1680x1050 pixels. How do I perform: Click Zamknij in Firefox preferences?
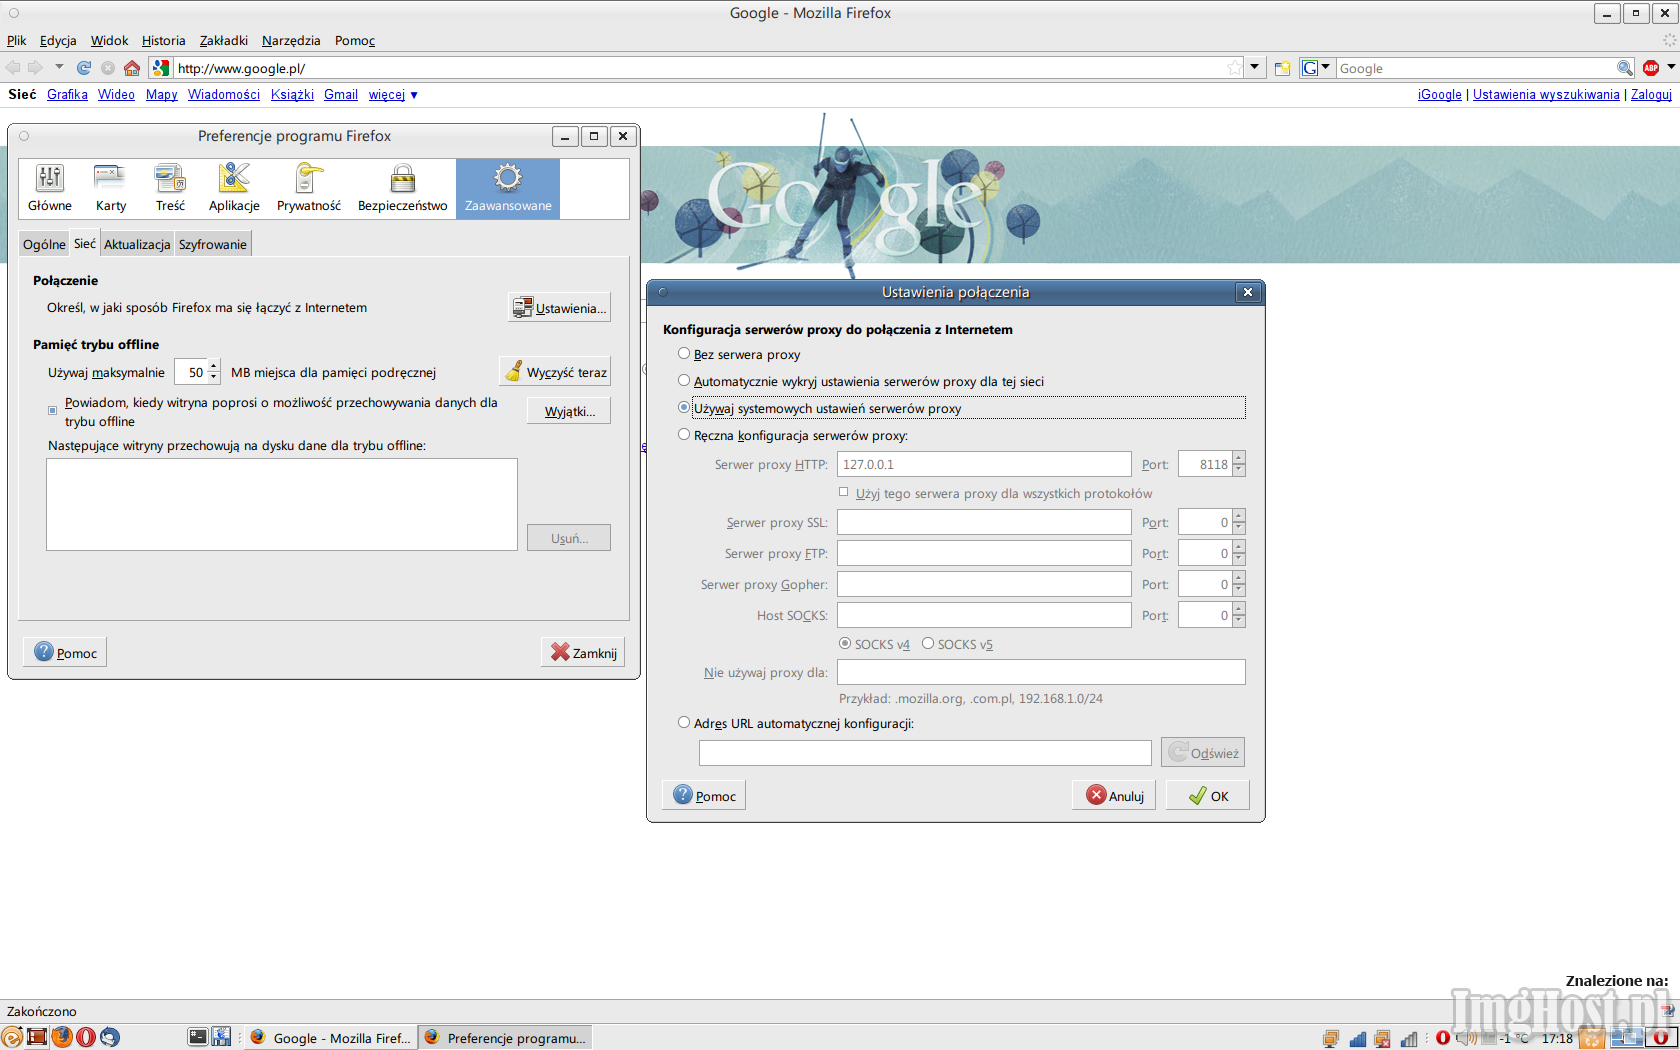(583, 652)
